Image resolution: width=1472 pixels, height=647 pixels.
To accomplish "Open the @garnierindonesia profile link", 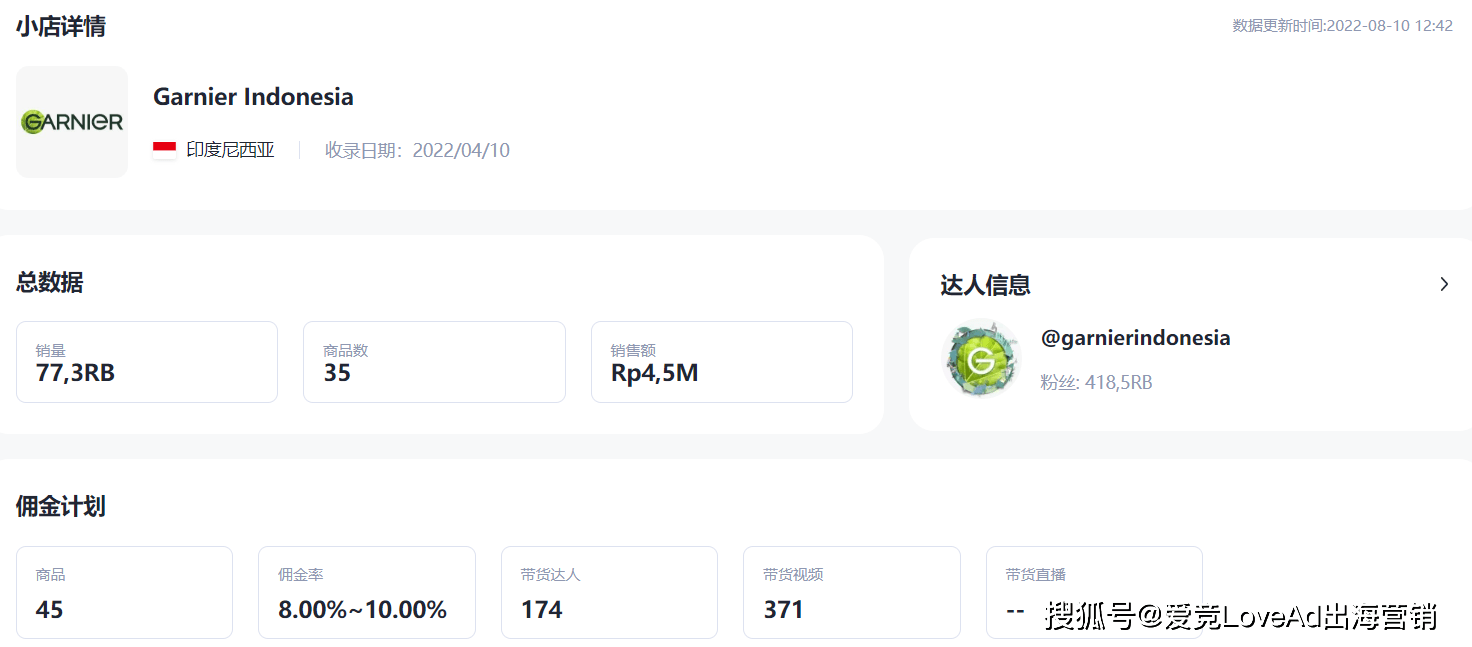I will point(1136,338).
